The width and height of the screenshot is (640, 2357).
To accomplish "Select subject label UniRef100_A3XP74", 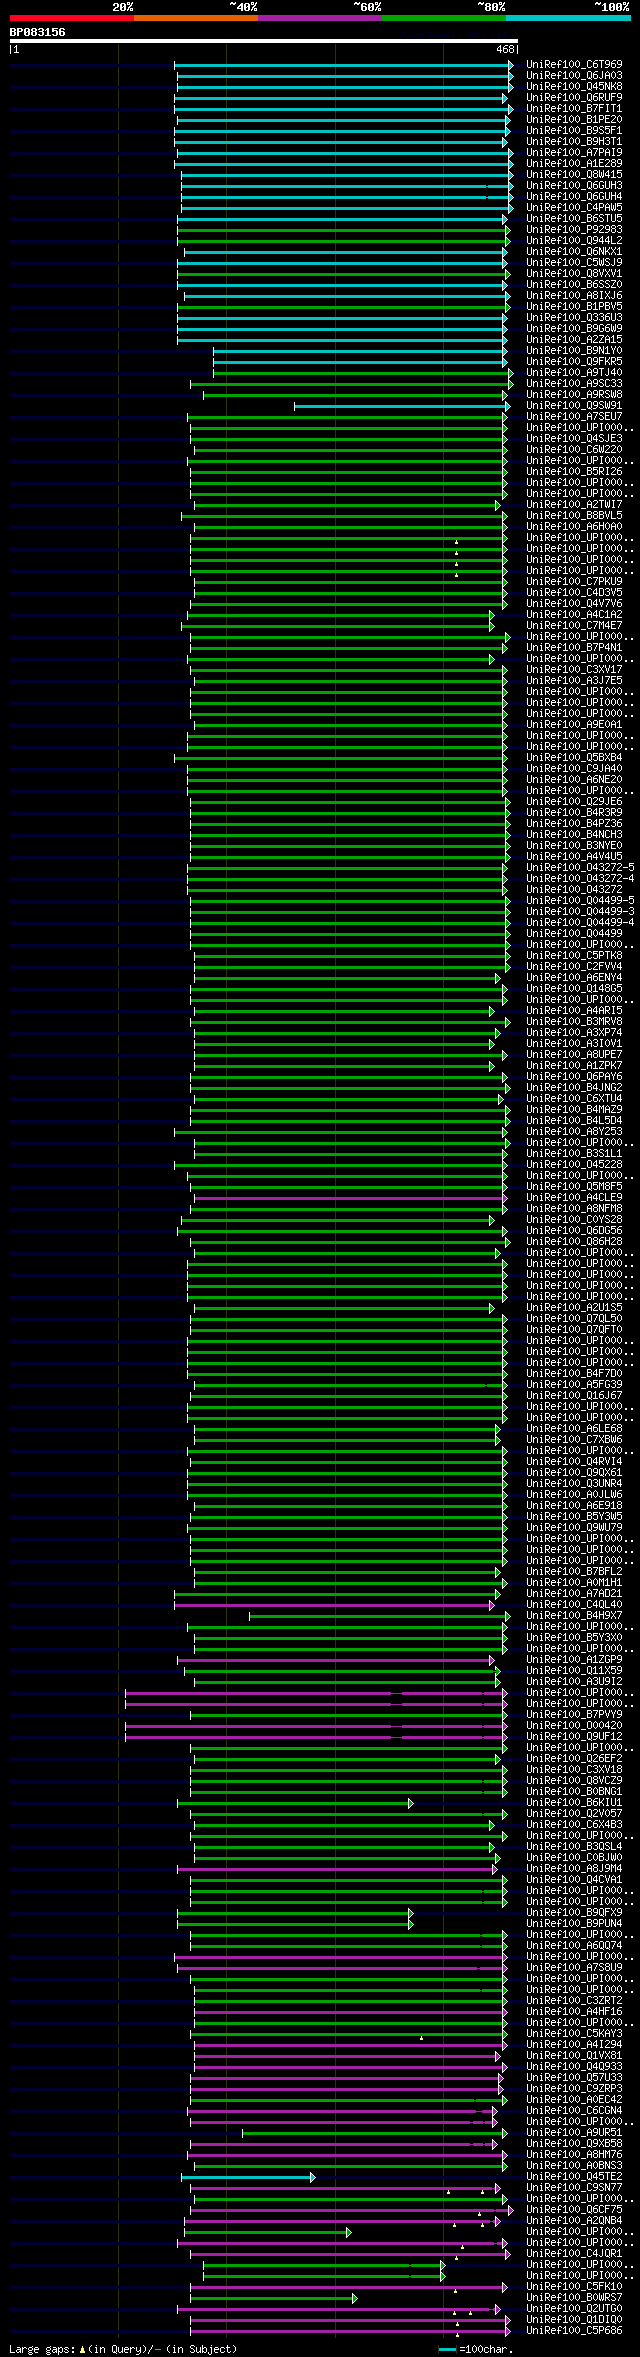I will 574,1032.
